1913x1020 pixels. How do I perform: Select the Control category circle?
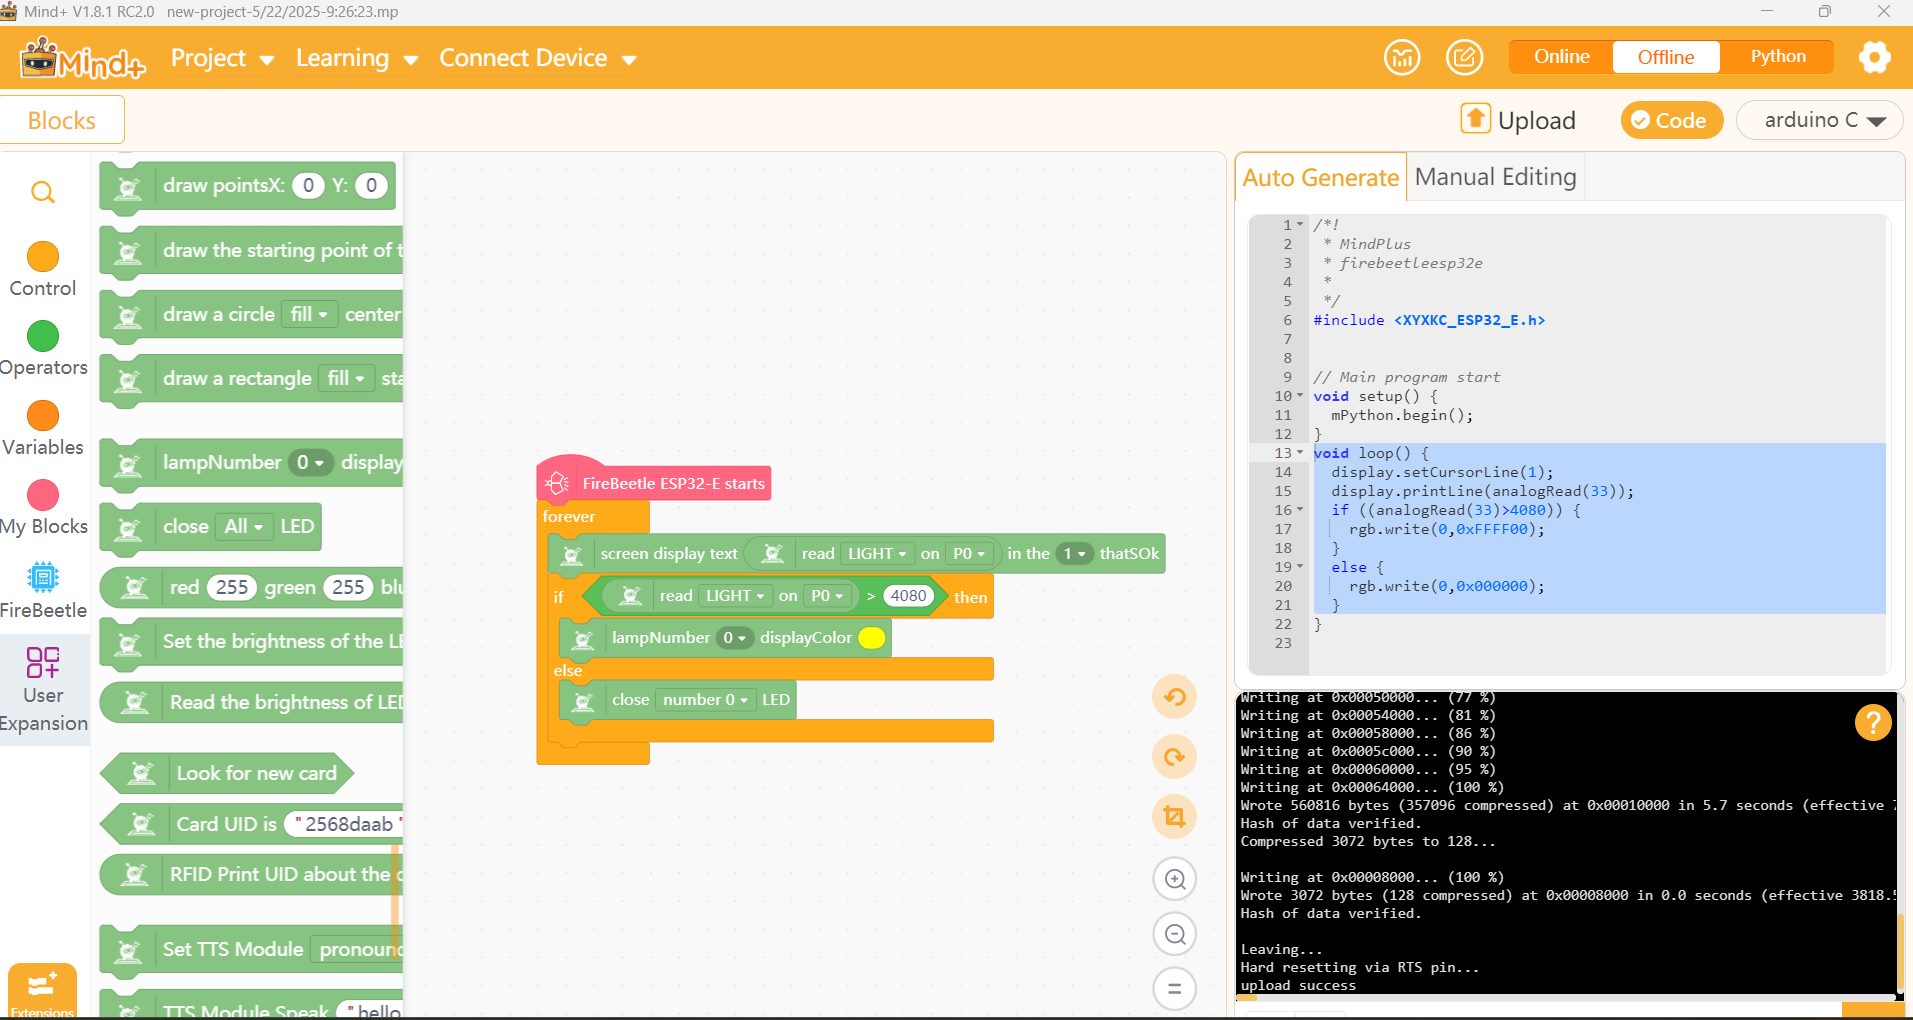43,257
